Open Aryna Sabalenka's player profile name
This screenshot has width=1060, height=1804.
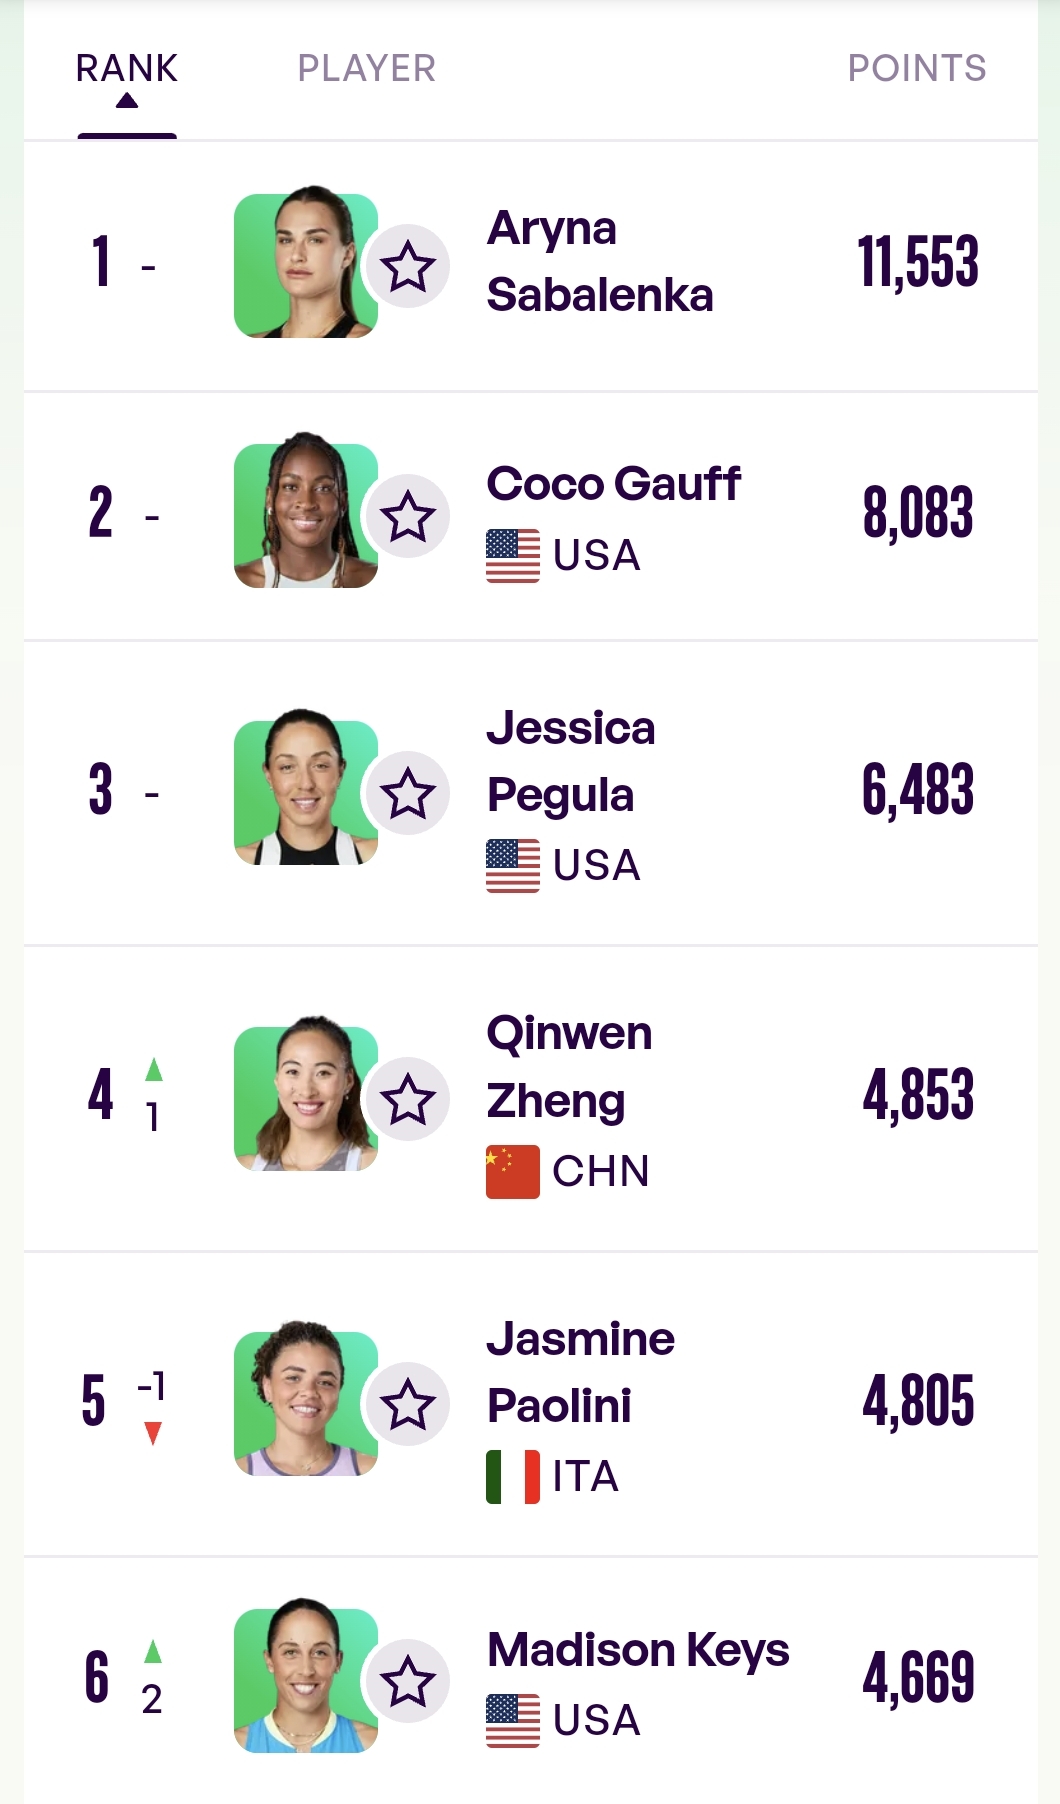600,261
